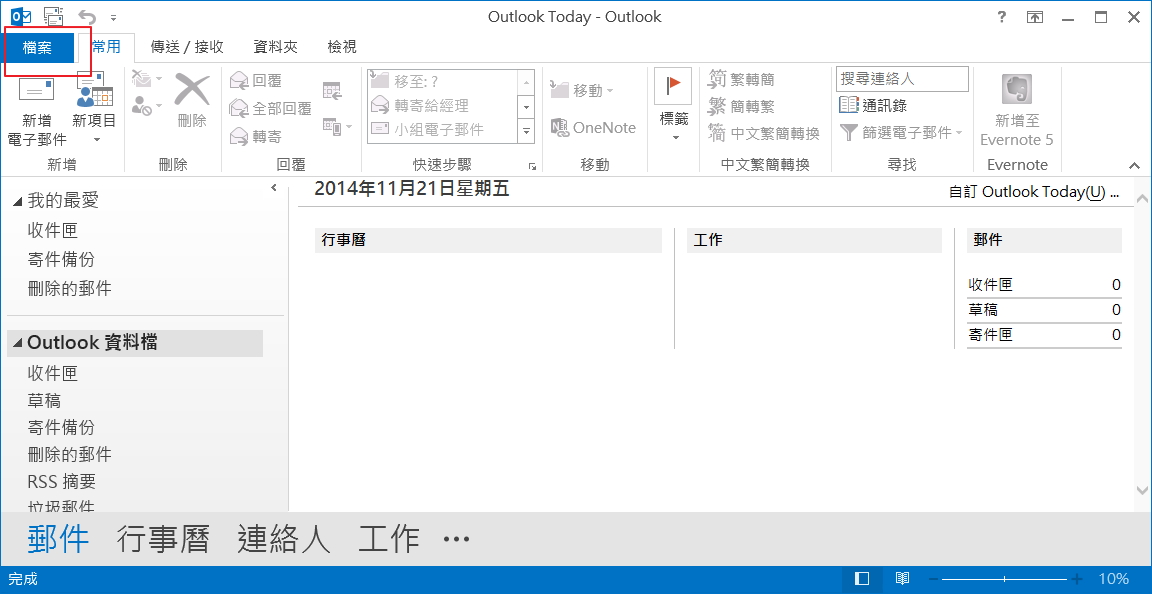Click the 搜尋連絡人 search box
Viewport: 1152px width, 594px height.
902,79
